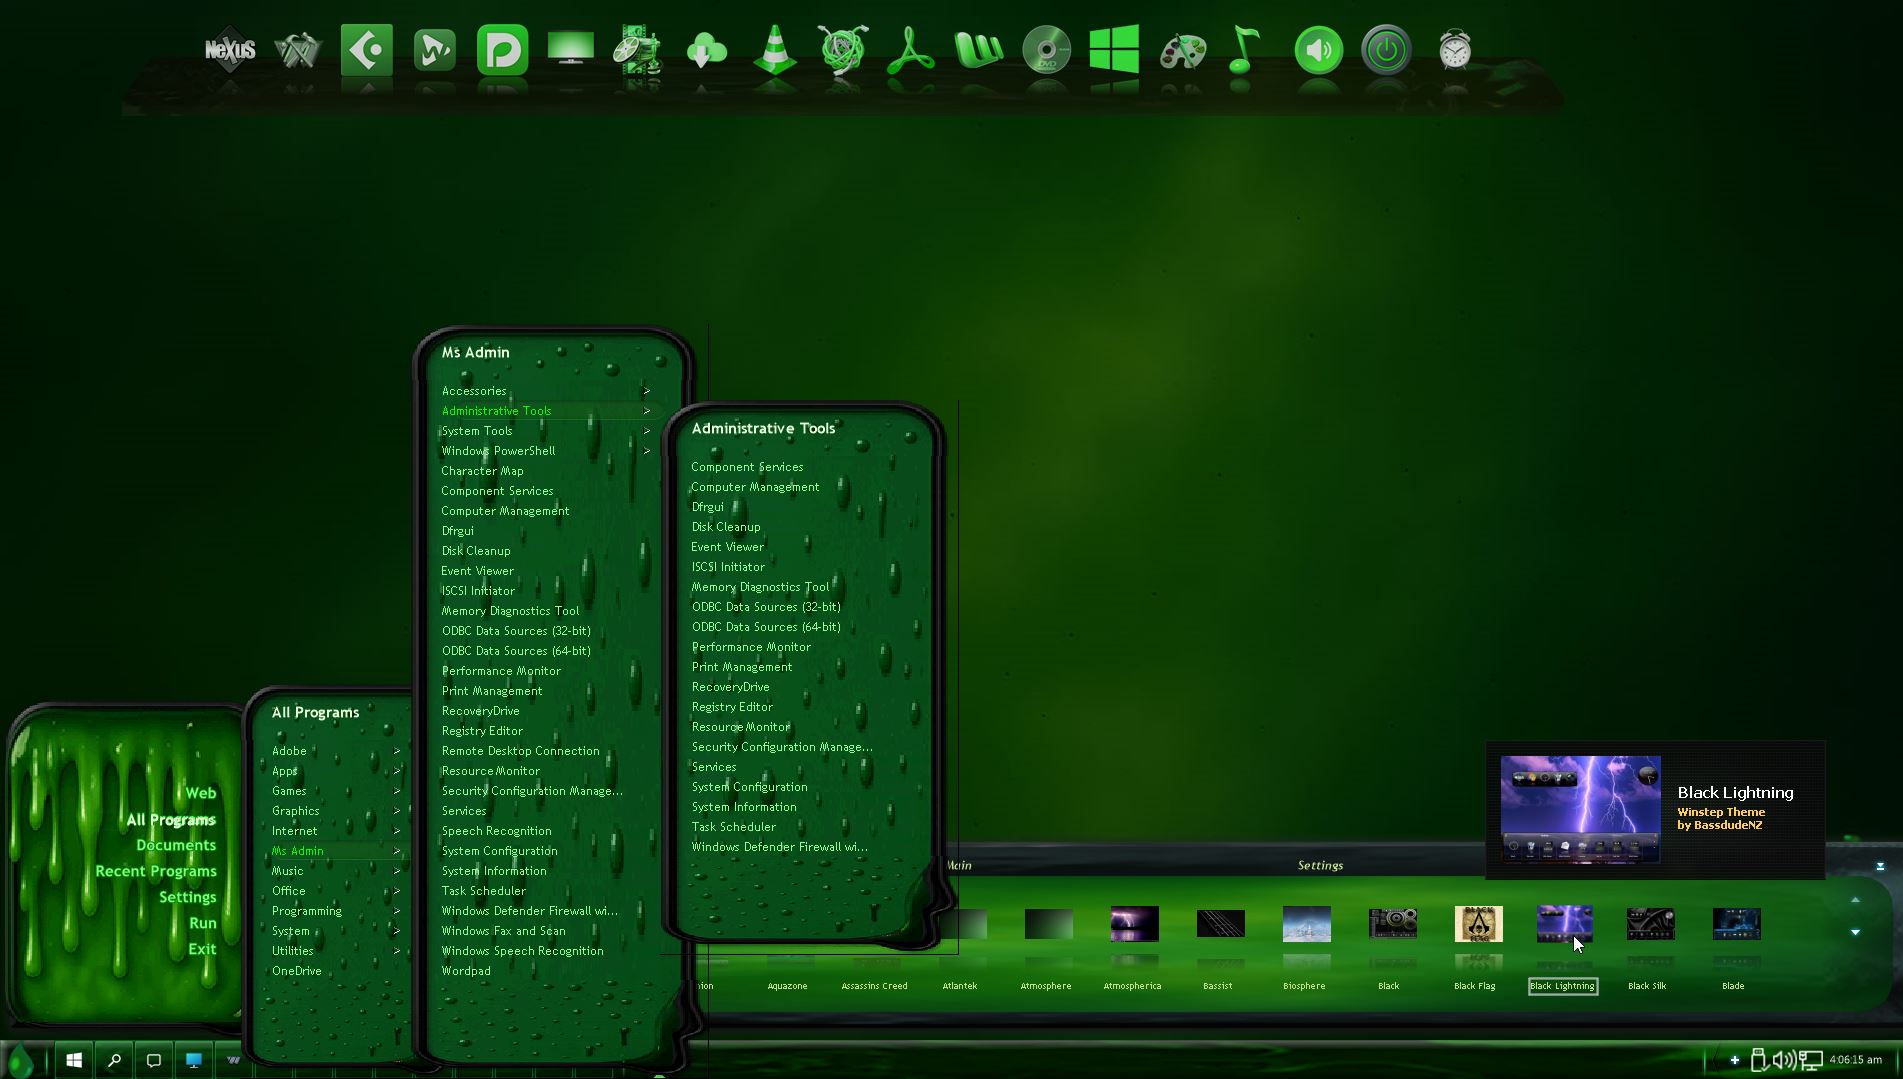This screenshot has height=1079, width=1903.
Task: Click the search magnifier on taskbar
Action: click(x=114, y=1060)
